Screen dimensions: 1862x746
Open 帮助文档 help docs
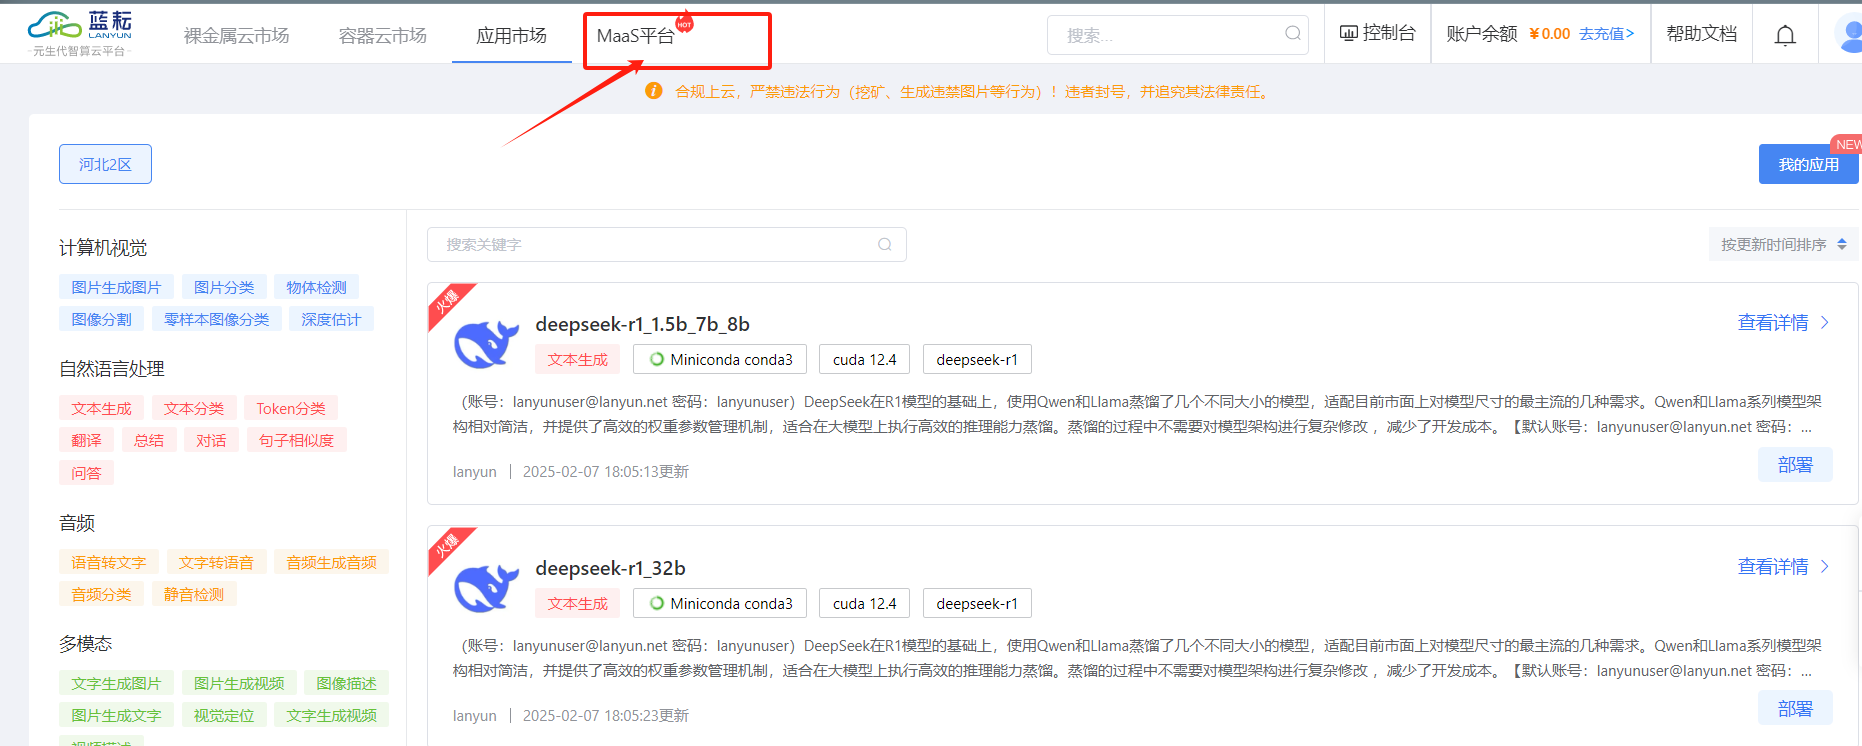click(1702, 34)
